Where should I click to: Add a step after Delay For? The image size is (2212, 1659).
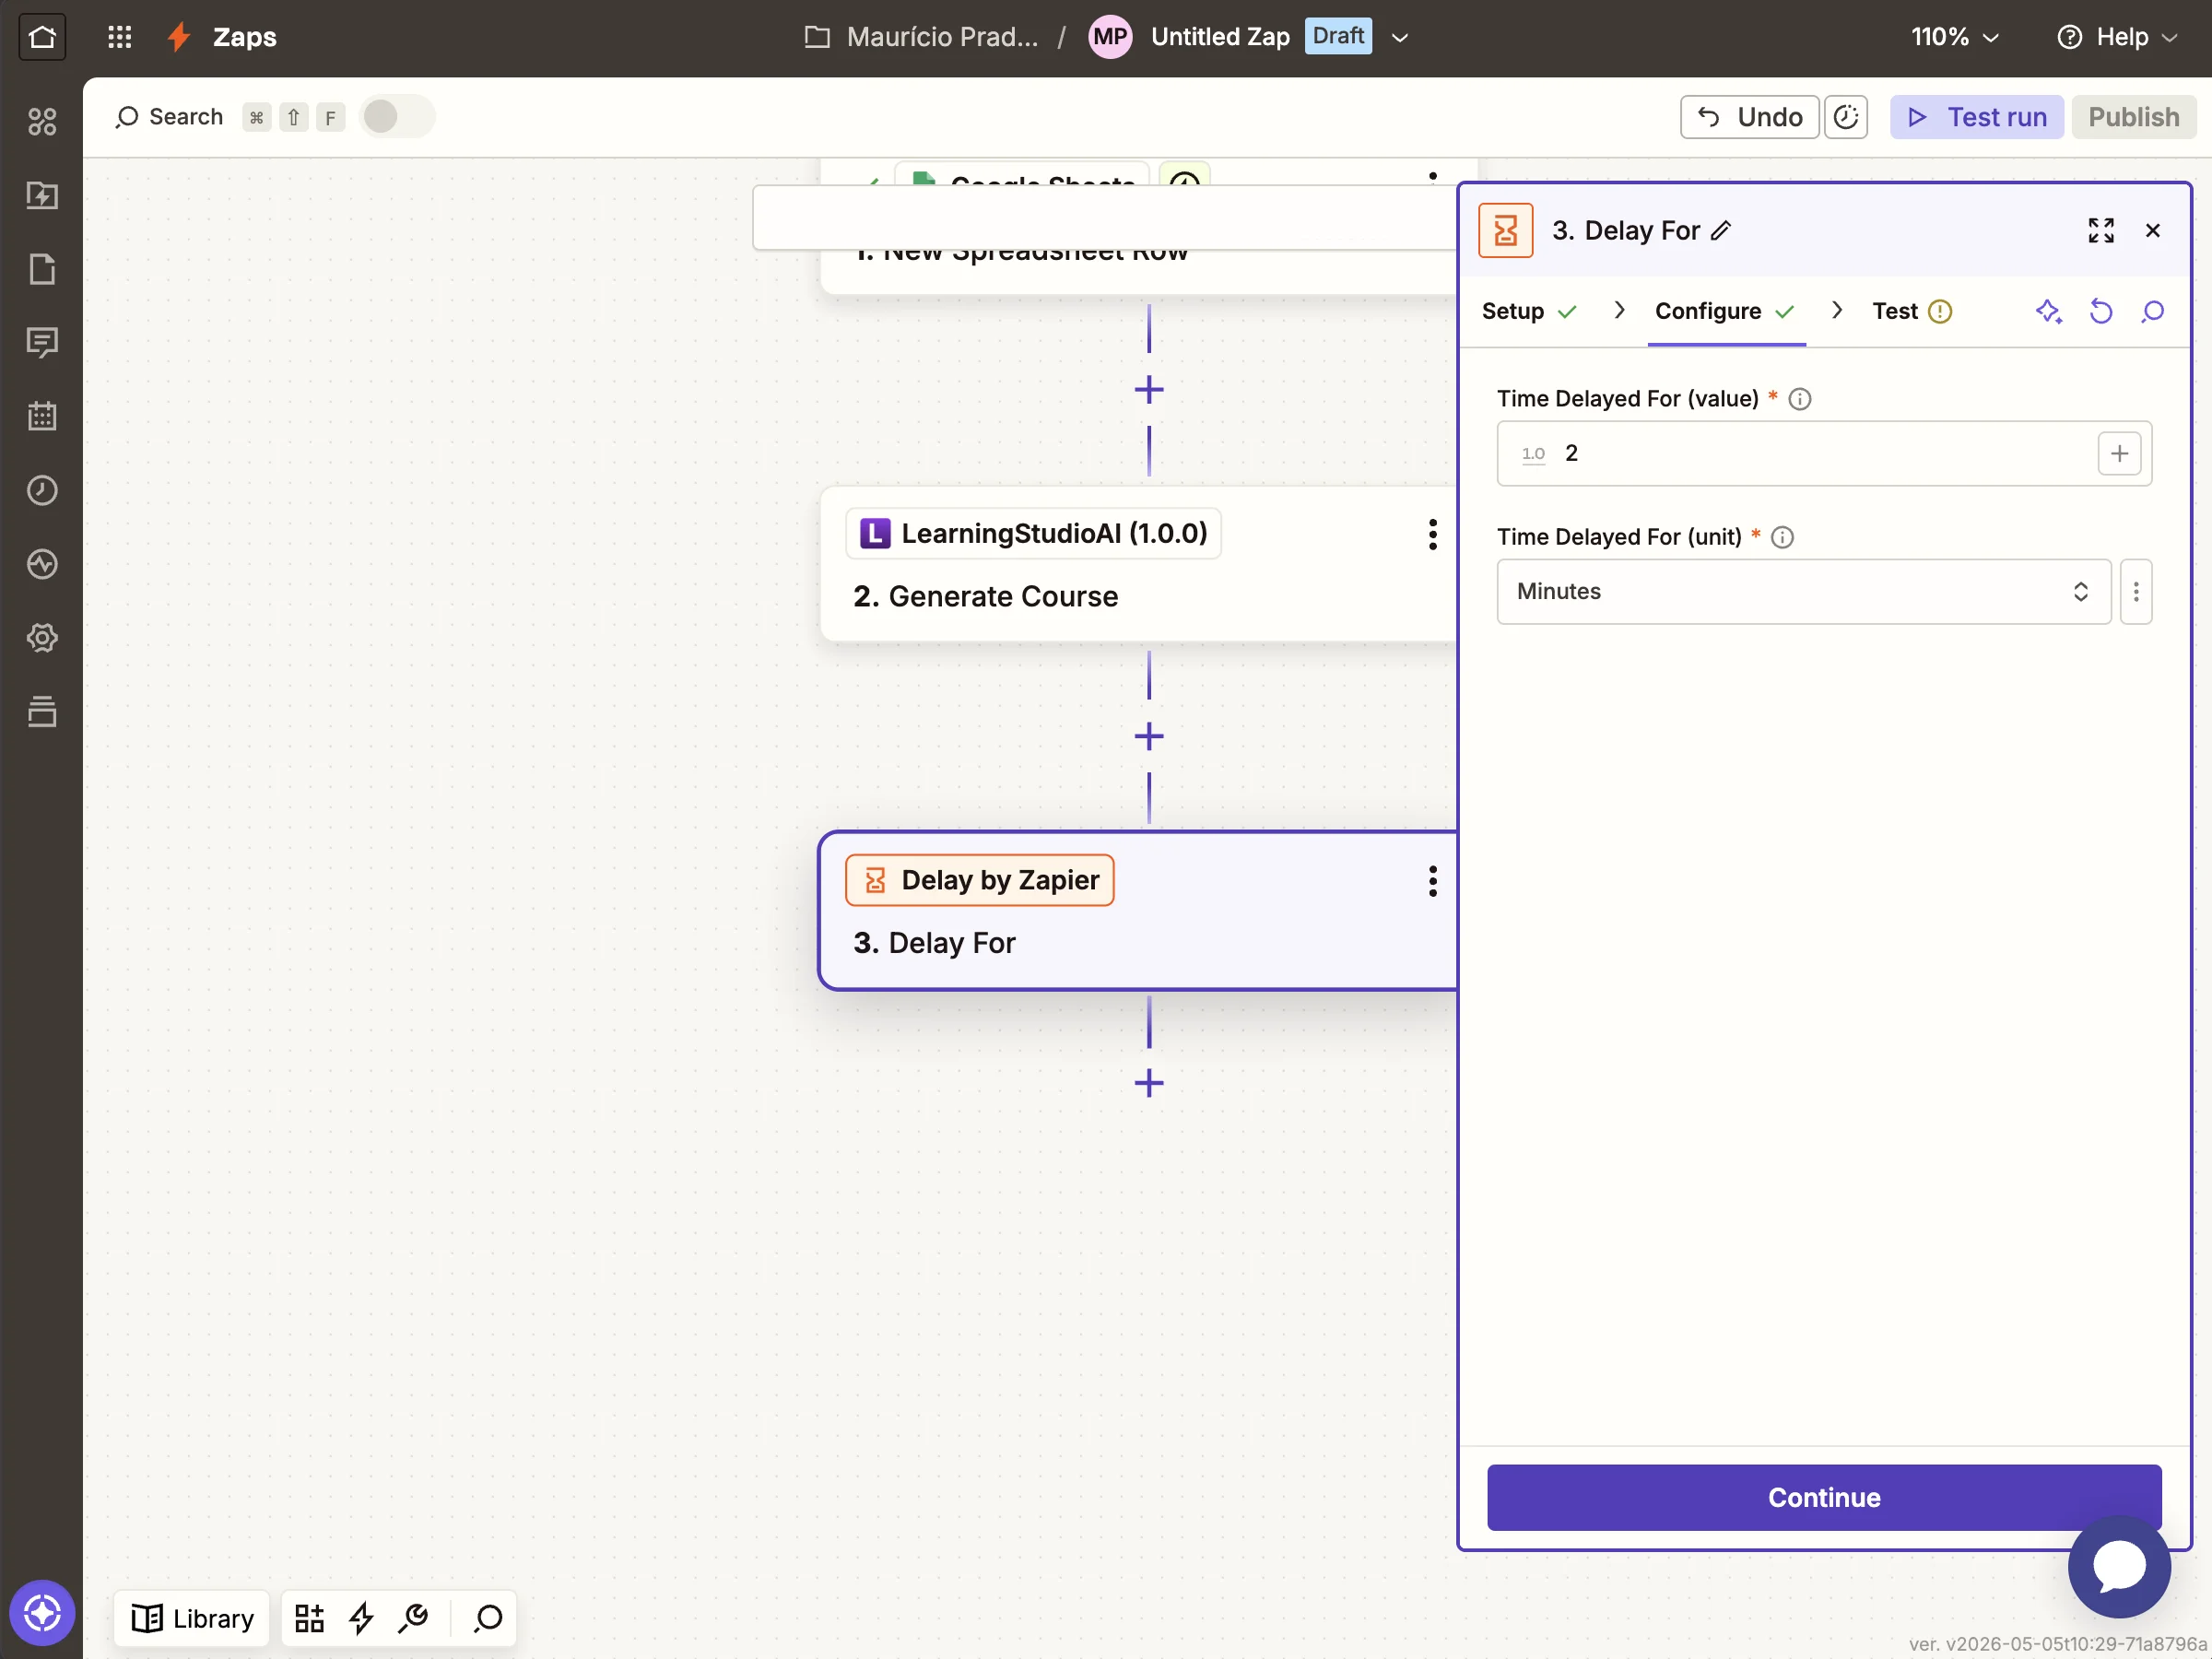point(1149,1083)
